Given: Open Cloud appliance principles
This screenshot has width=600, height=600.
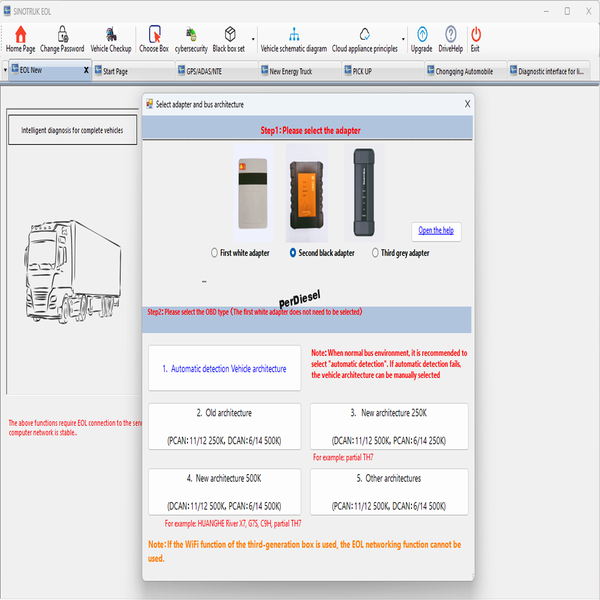Looking at the screenshot, I should coord(364,38).
